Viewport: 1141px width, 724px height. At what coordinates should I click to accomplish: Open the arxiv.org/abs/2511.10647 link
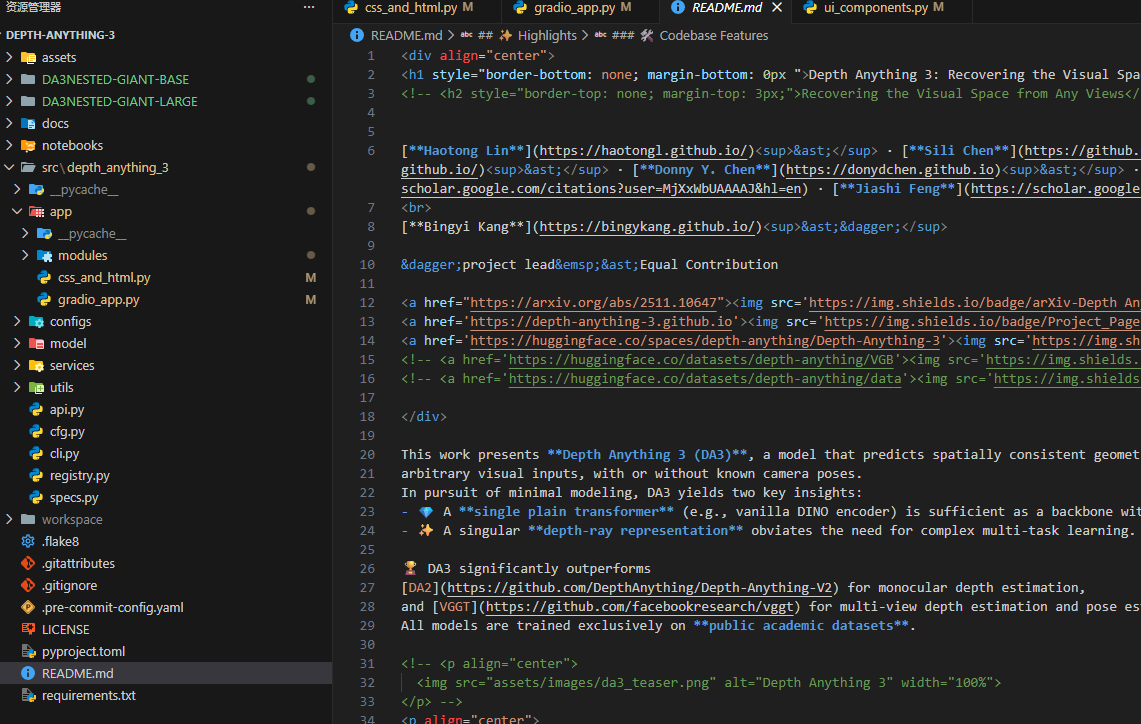coord(597,303)
